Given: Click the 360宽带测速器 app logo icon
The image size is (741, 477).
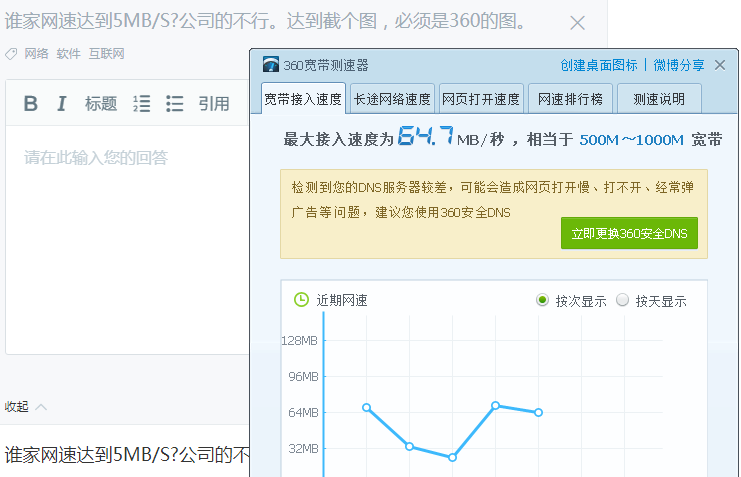Looking at the screenshot, I should pyautogui.click(x=271, y=64).
